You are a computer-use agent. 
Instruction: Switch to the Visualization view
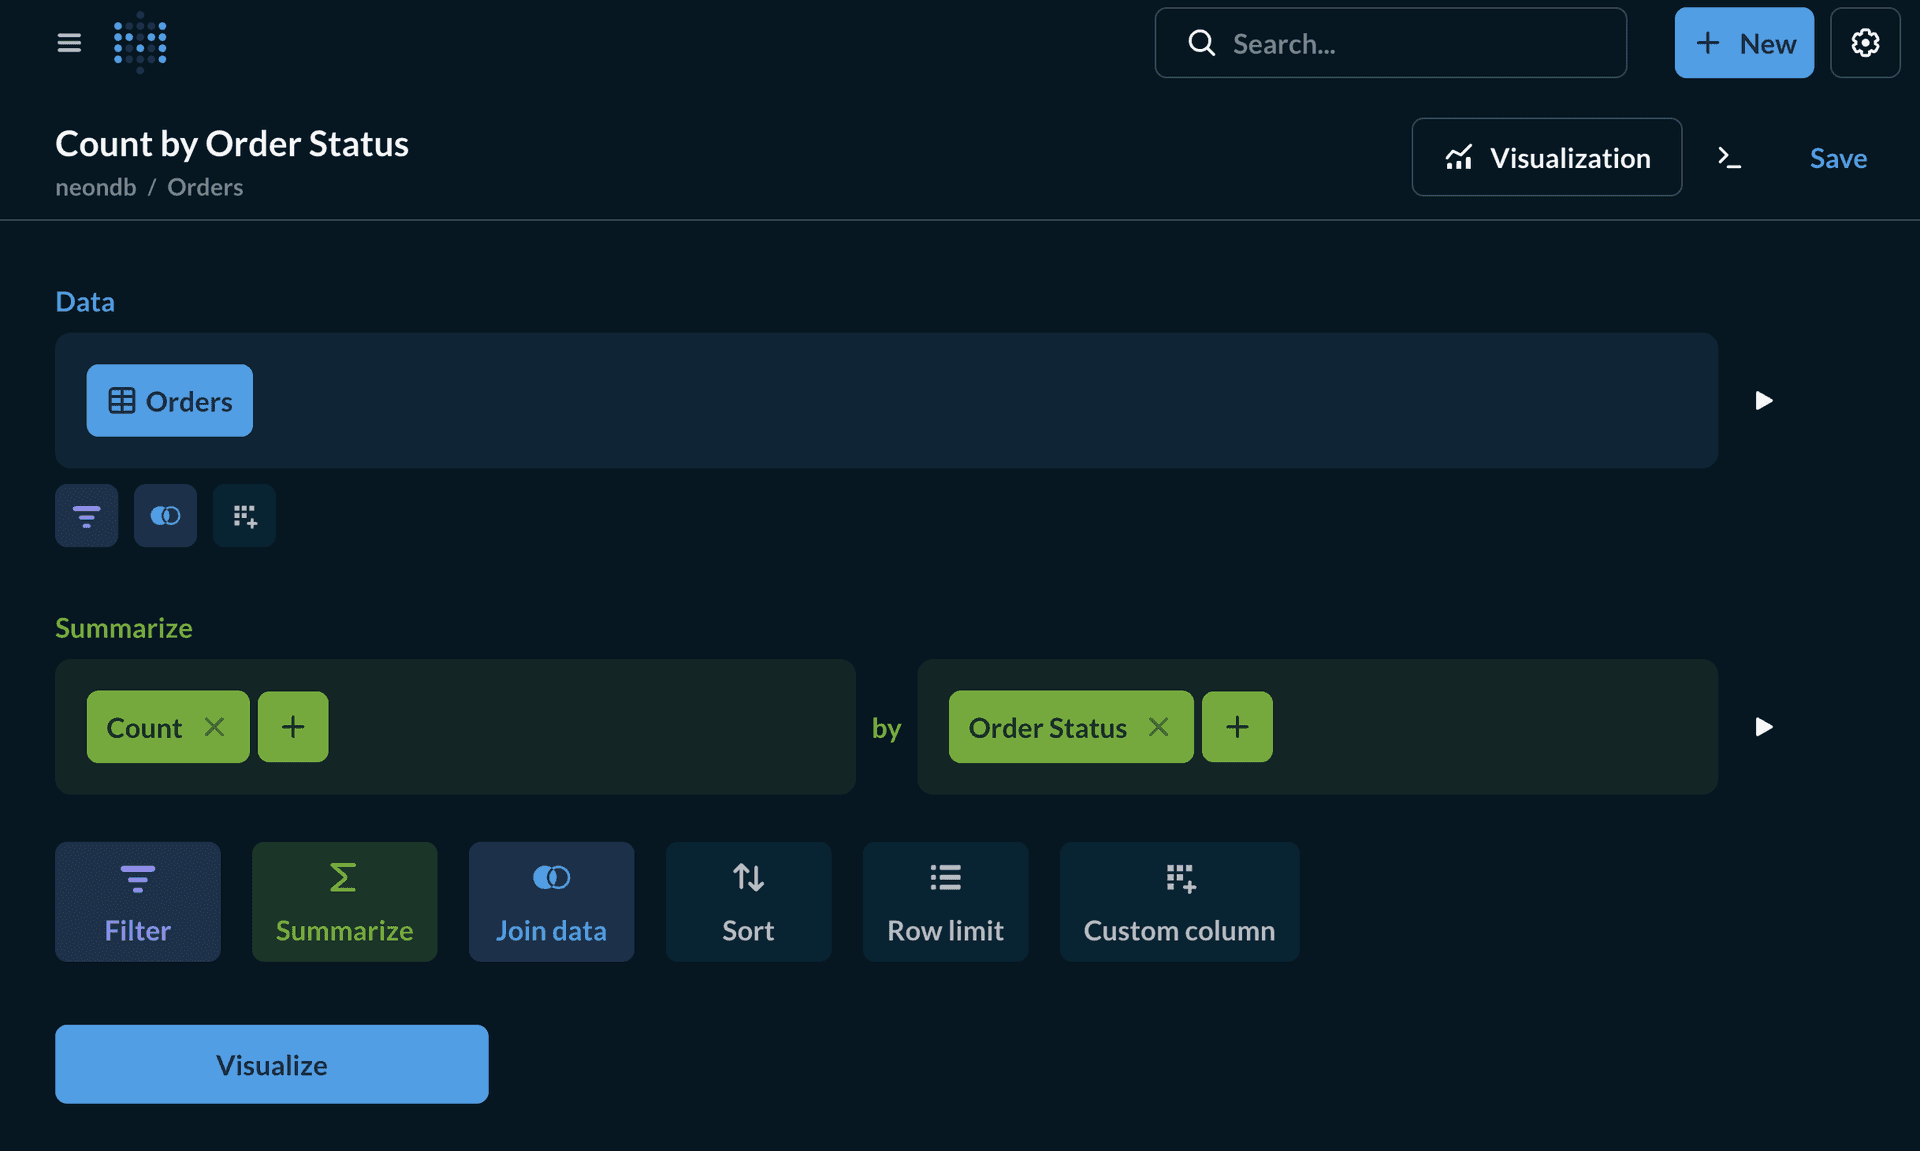1546,157
